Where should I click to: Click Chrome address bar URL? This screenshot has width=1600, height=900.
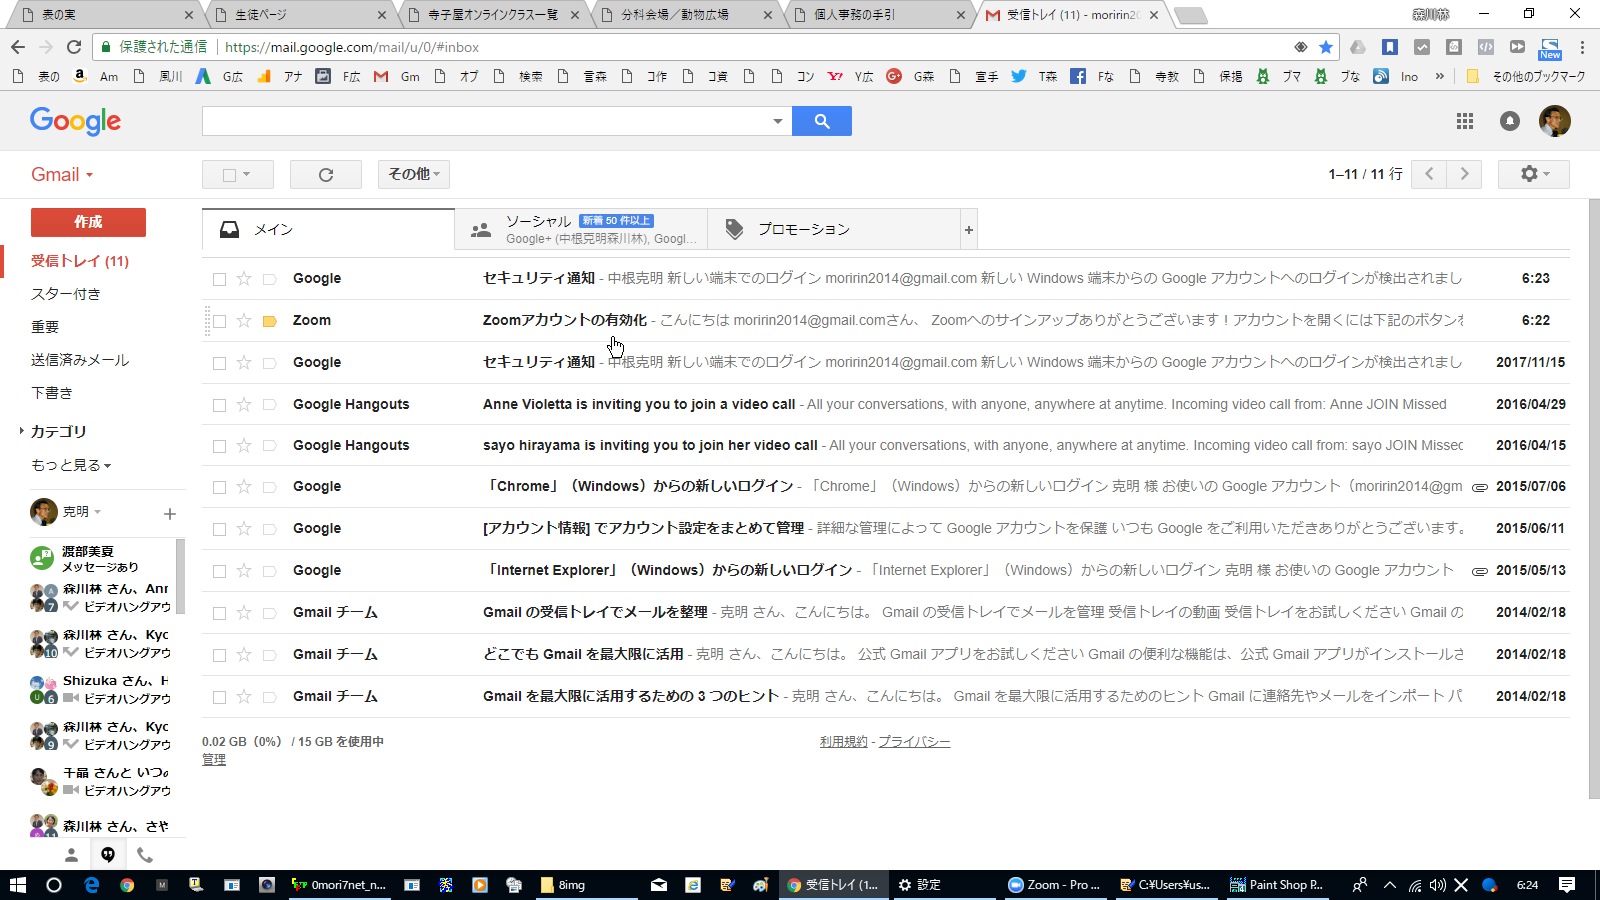coord(352,47)
